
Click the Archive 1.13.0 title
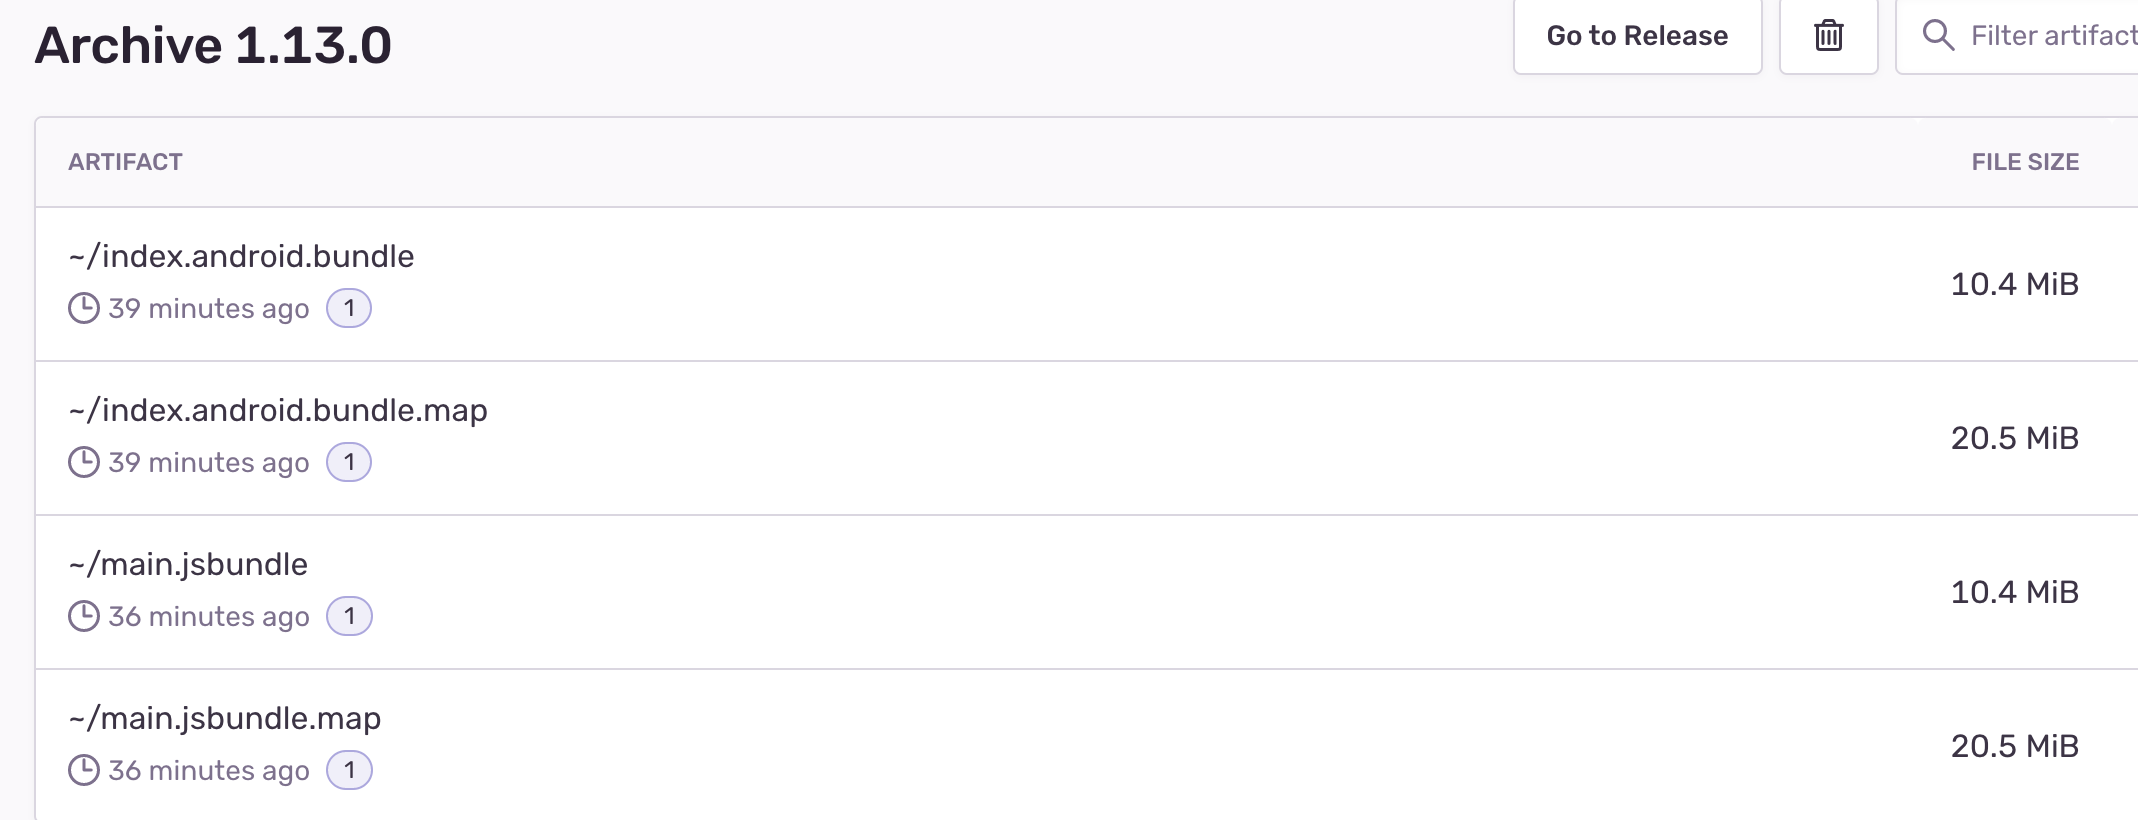(x=214, y=44)
